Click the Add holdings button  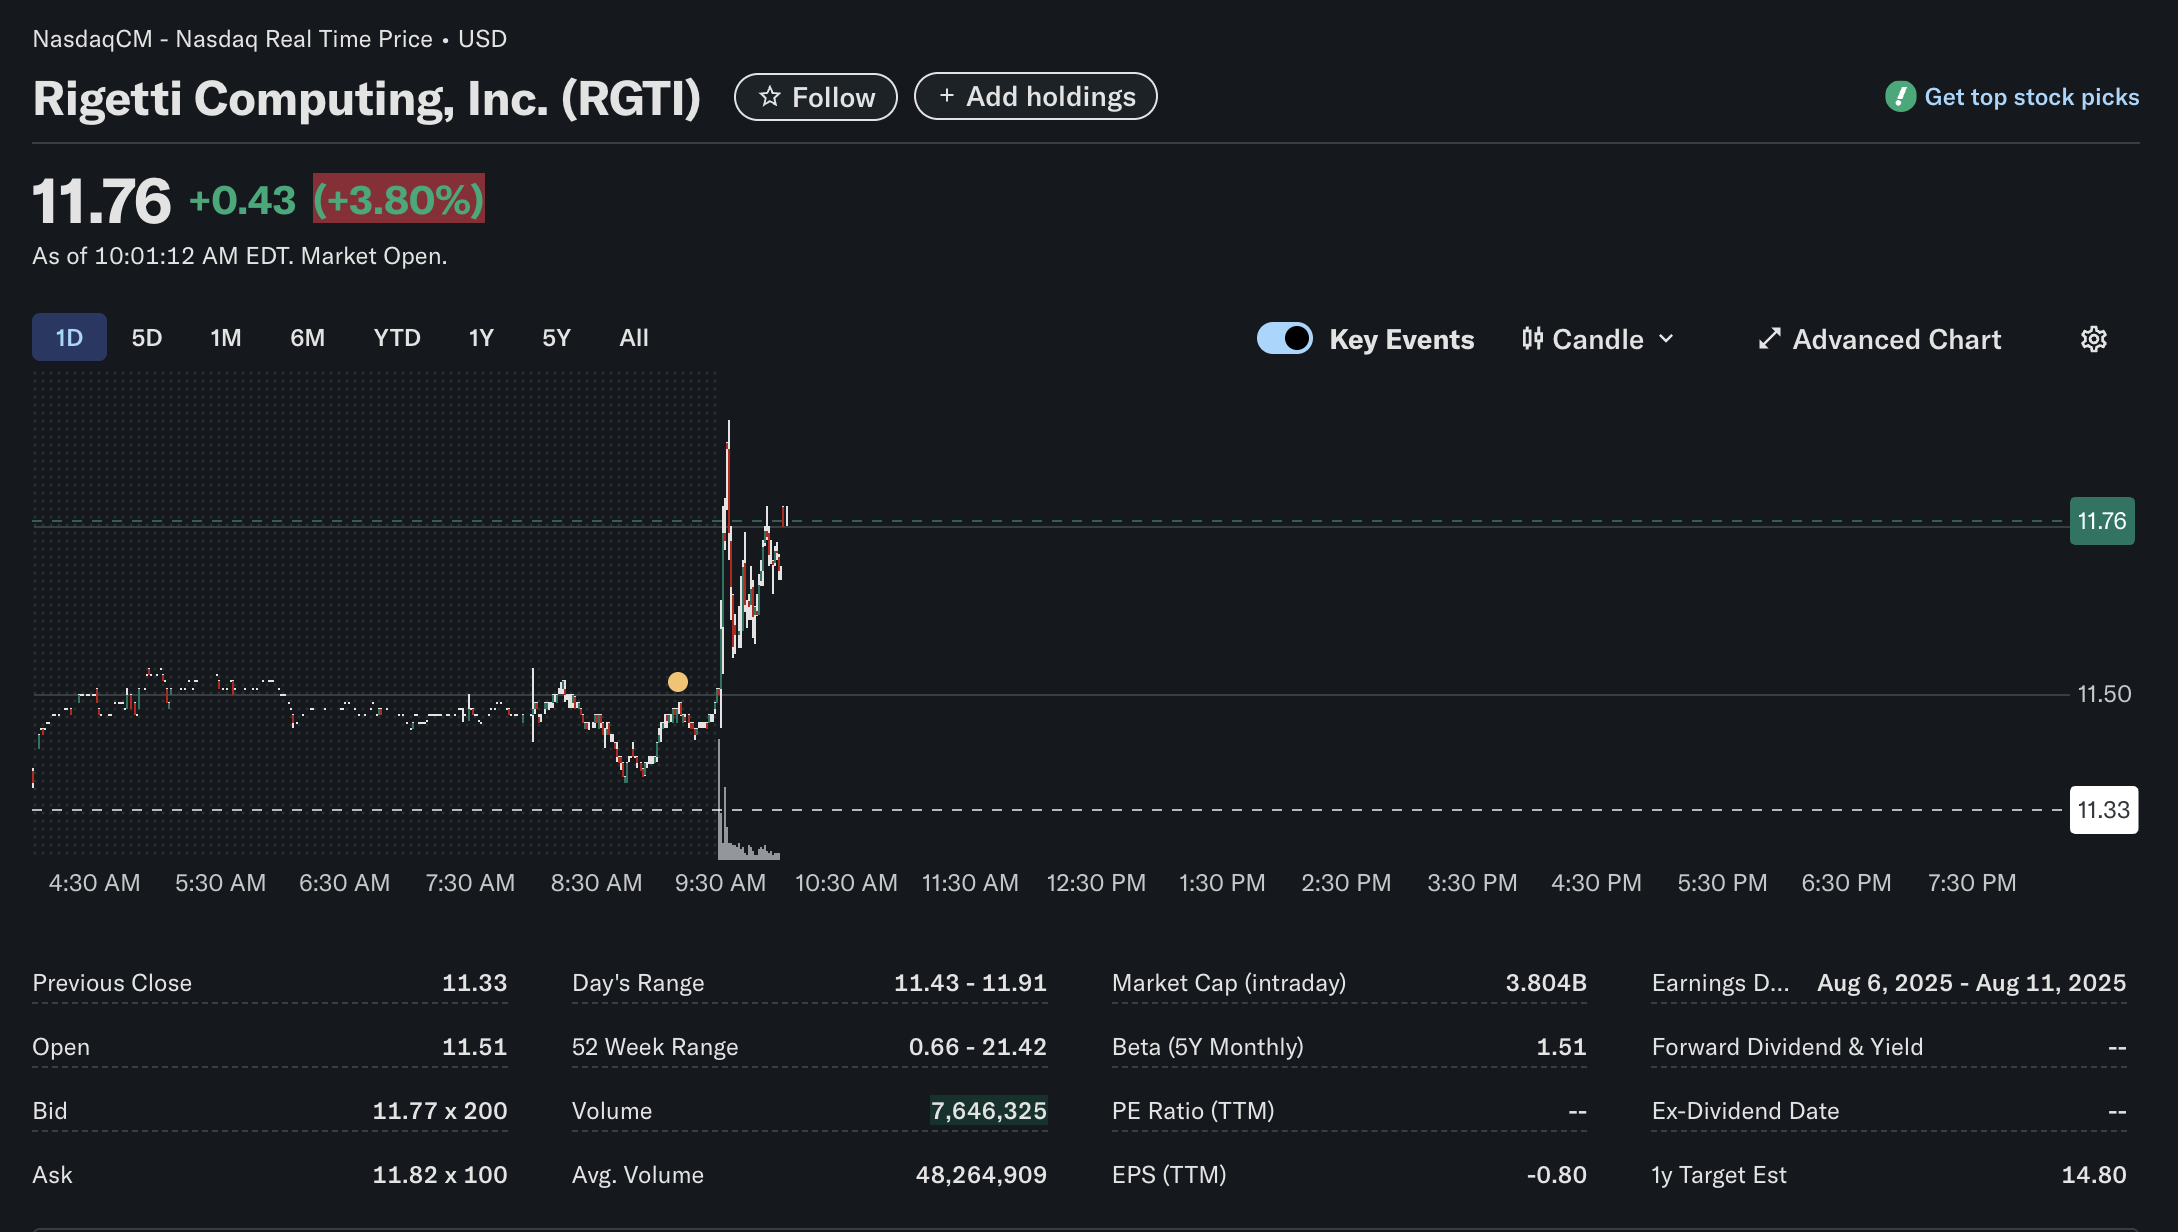coord(1035,96)
